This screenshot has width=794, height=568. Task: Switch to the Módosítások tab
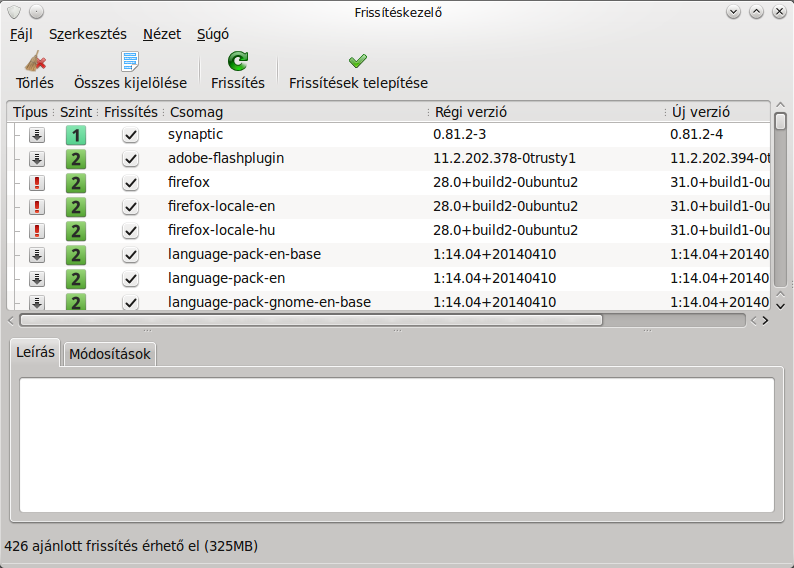tap(110, 354)
